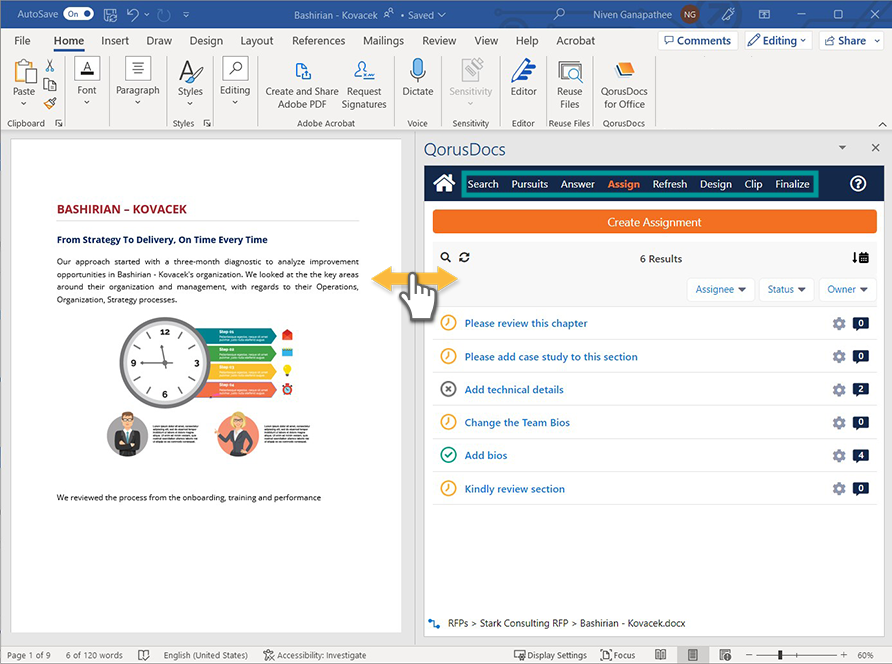Click the Cut scissors icon

click(50, 66)
